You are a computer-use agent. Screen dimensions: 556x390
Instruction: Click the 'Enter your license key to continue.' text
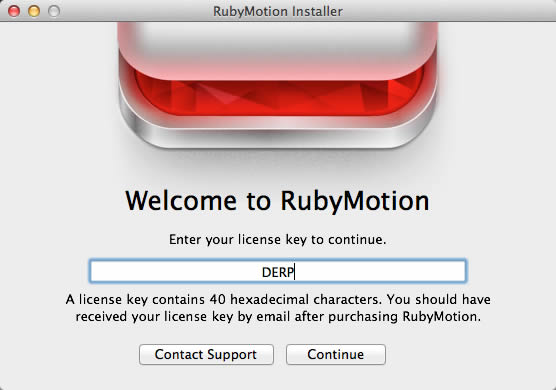click(277, 240)
